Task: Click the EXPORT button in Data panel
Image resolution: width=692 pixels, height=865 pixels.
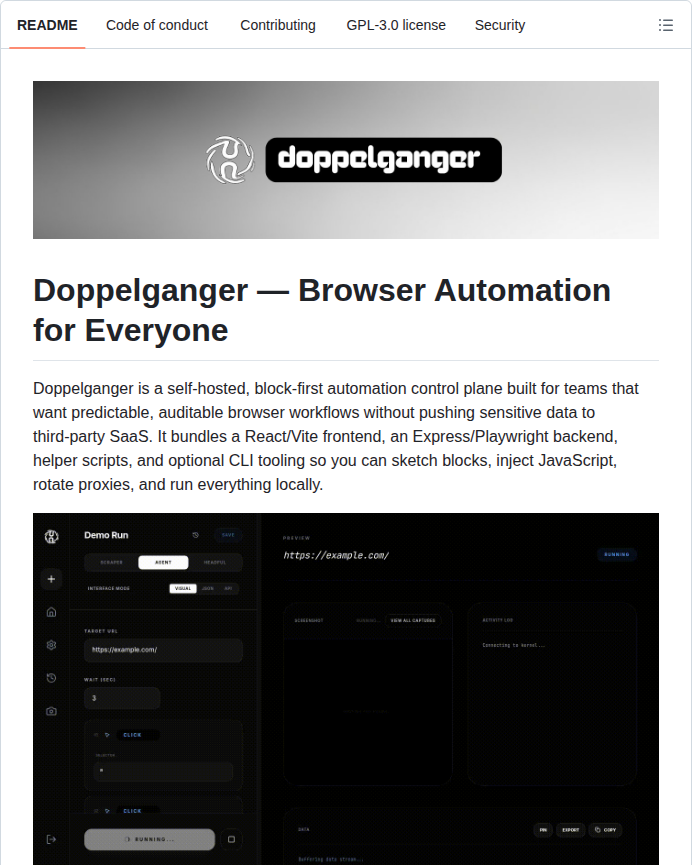Action: (571, 830)
